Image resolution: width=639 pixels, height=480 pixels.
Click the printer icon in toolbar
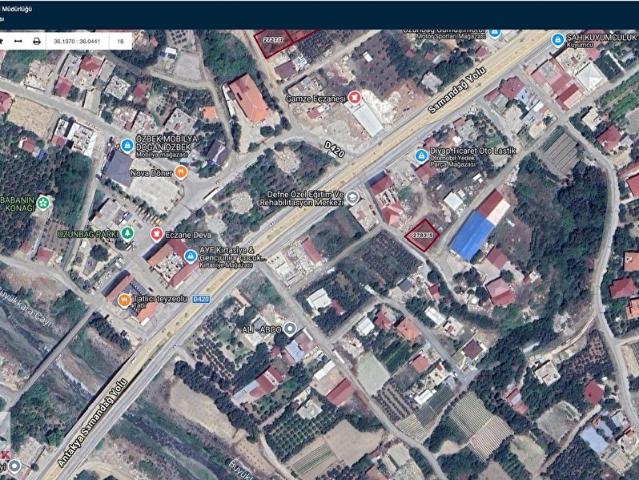pos(37,41)
